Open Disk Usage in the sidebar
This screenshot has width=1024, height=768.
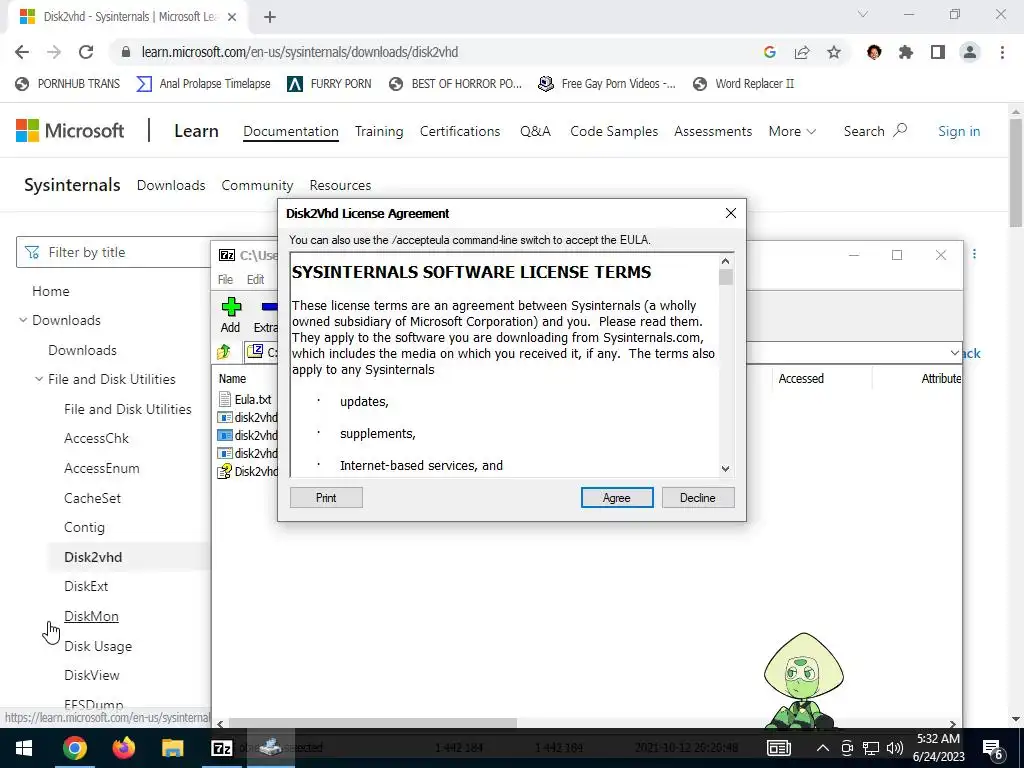98,646
